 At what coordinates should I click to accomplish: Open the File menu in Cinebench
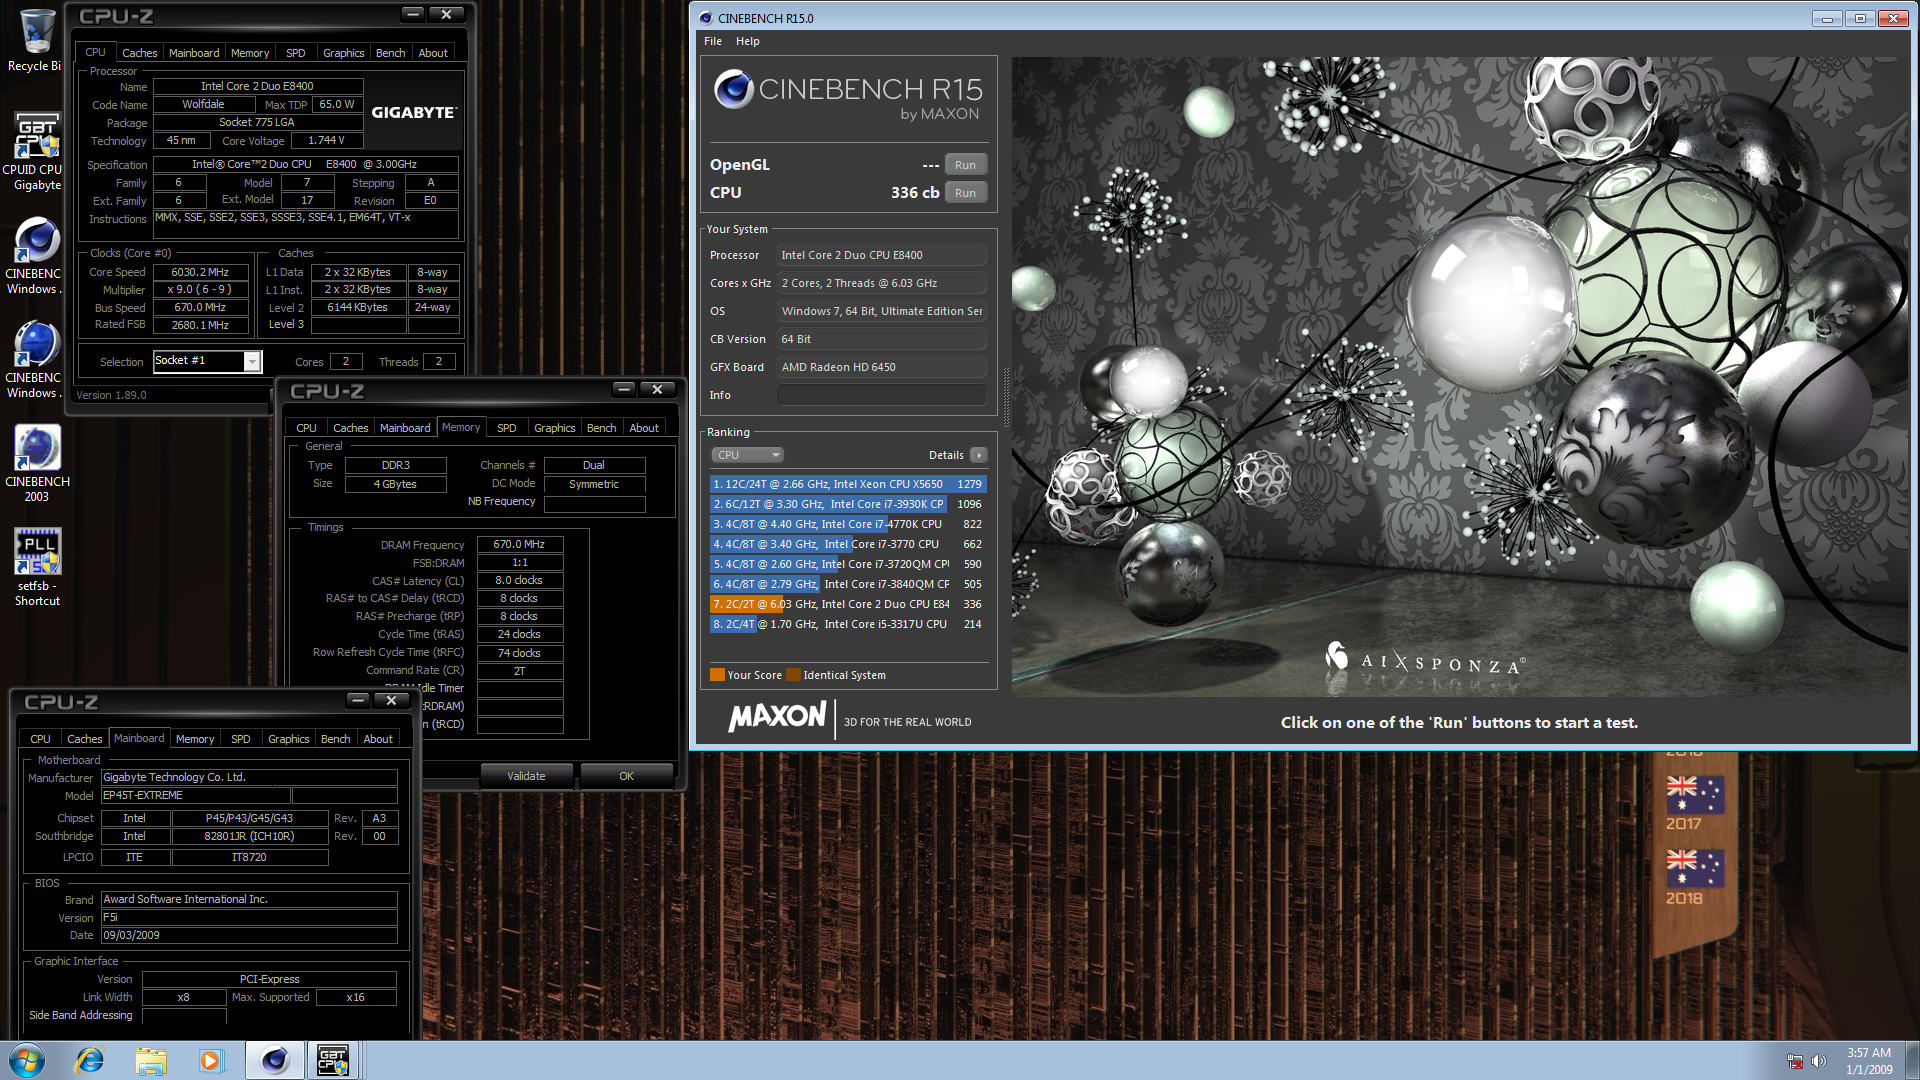(713, 41)
